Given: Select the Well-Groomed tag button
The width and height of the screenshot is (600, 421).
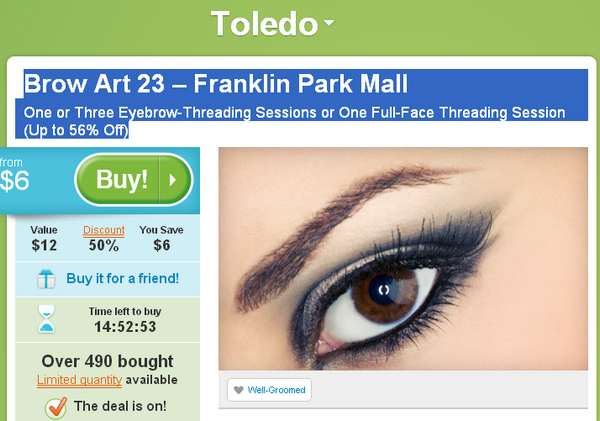Looking at the screenshot, I should point(269,390).
